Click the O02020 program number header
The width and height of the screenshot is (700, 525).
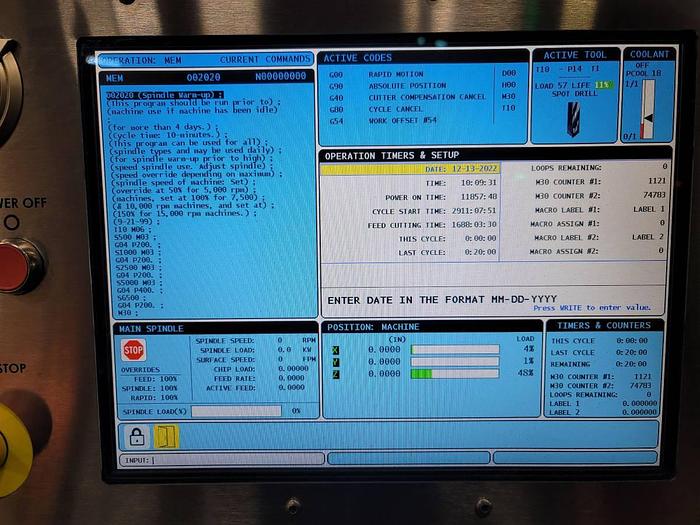pyautogui.click(x=203, y=77)
